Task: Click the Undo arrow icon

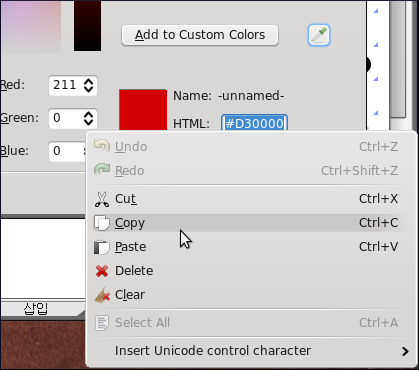Action: tap(102, 146)
